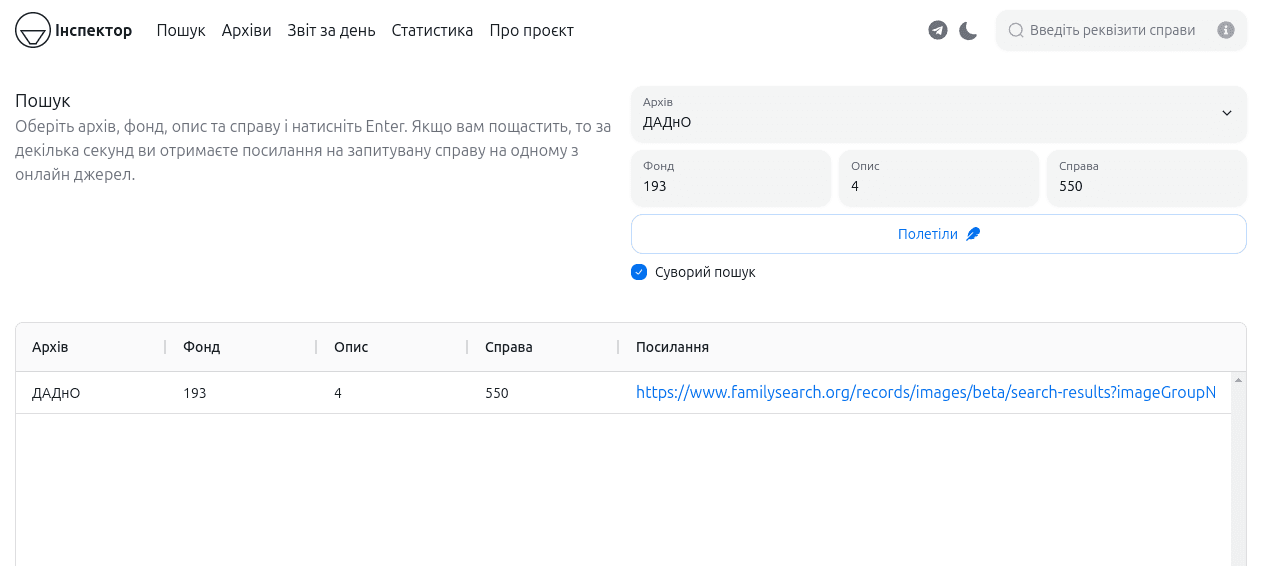Open the Звіт за день page
Image resolution: width=1261 pixels, height=566 pixels.
[x=332, y=31]
